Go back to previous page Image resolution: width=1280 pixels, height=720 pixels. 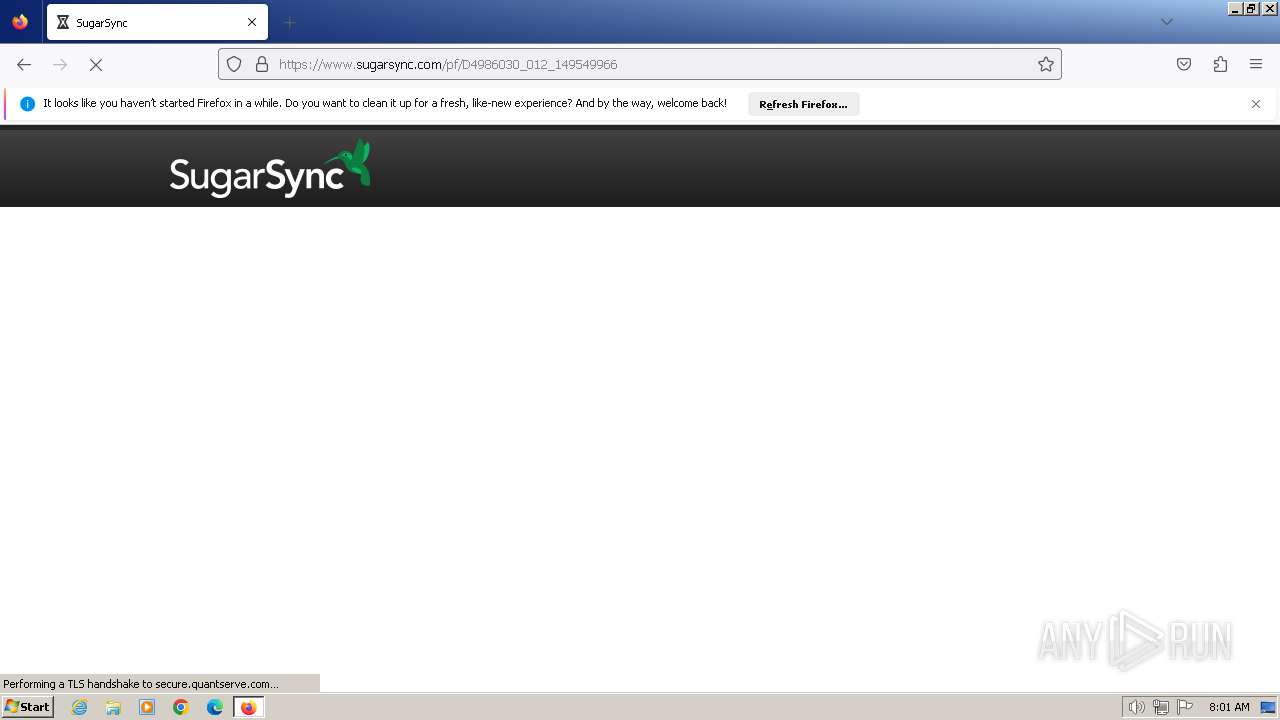click(24, 64)
